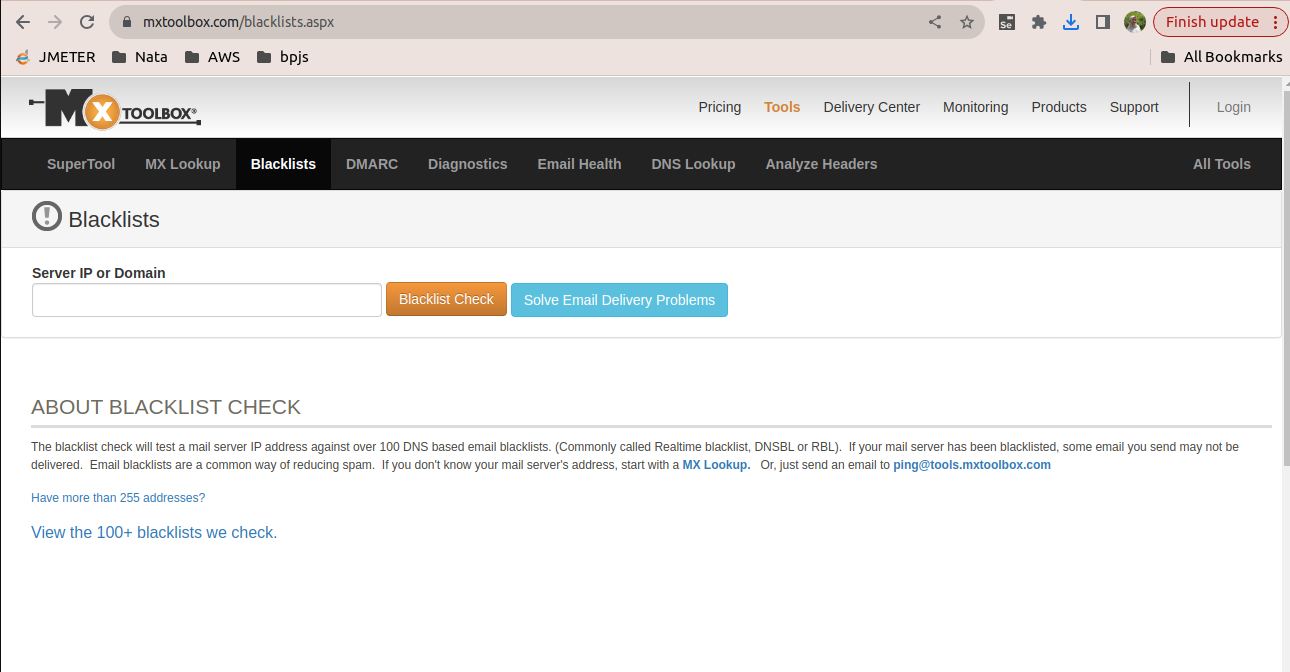Open the bpjs bookmarks folder
The height and width of the screenshot is (672, 1290).
pos(283,57)
